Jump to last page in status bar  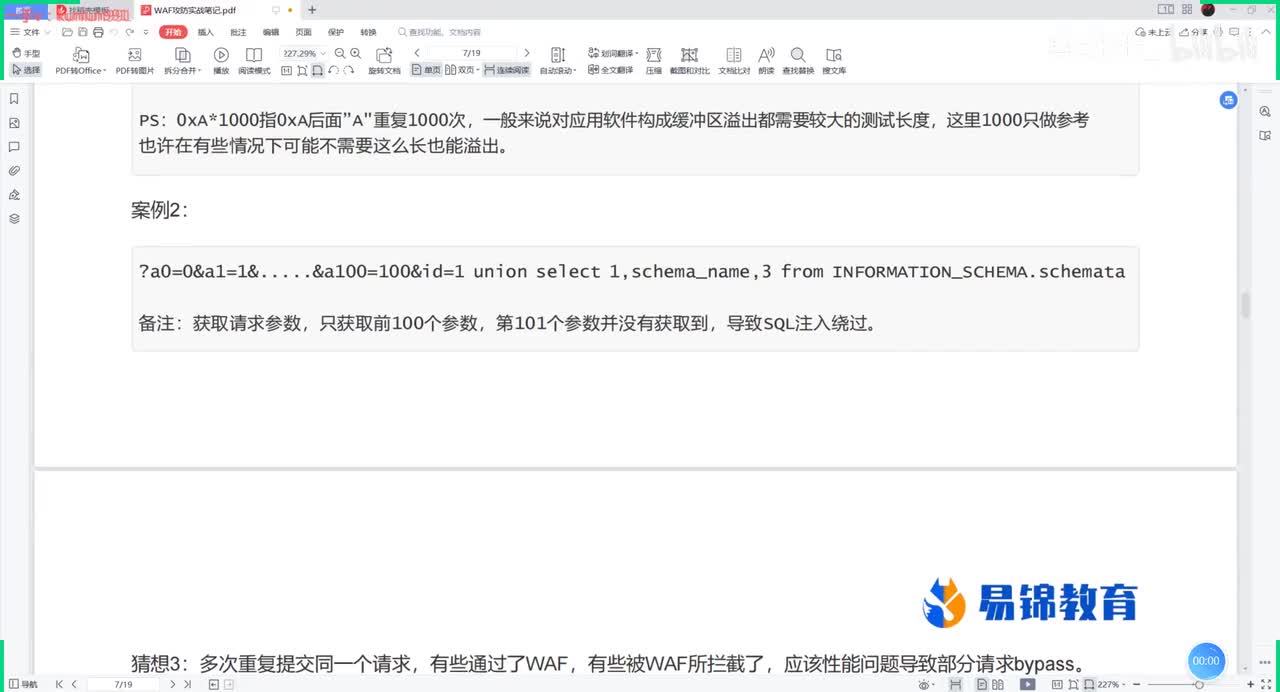pyautogui.click(x=189, y=684)
